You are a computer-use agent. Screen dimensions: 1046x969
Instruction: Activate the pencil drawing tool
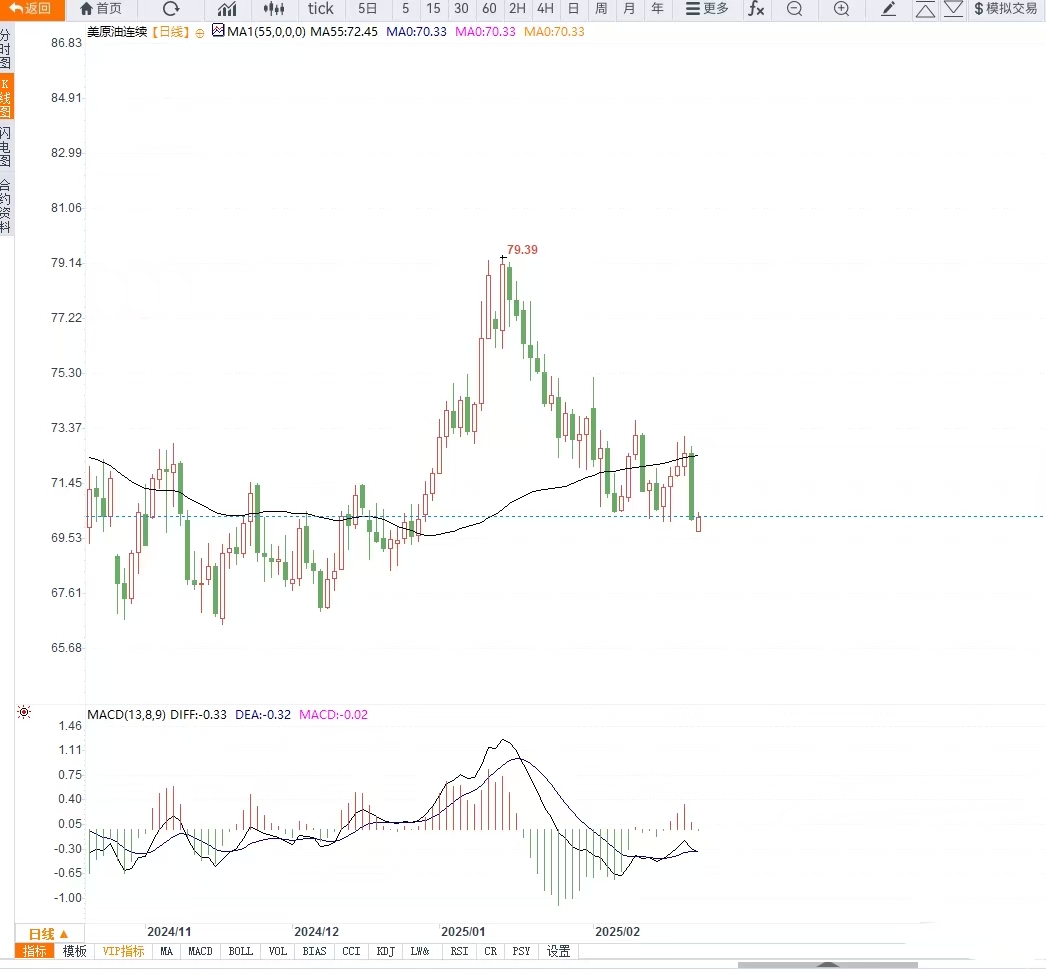point(889,9)
